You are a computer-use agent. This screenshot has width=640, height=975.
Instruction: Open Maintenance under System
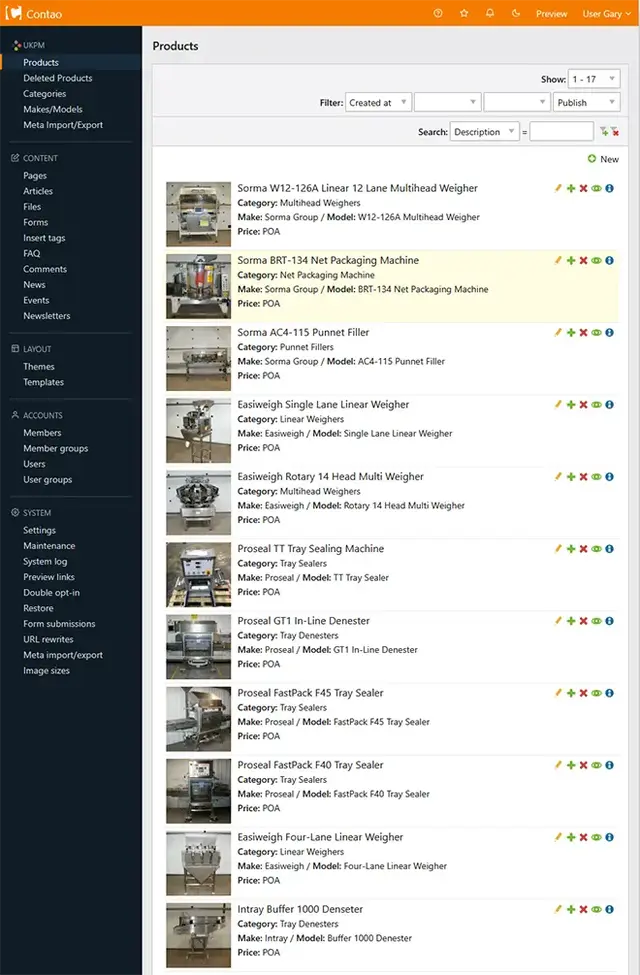(49, 545)
